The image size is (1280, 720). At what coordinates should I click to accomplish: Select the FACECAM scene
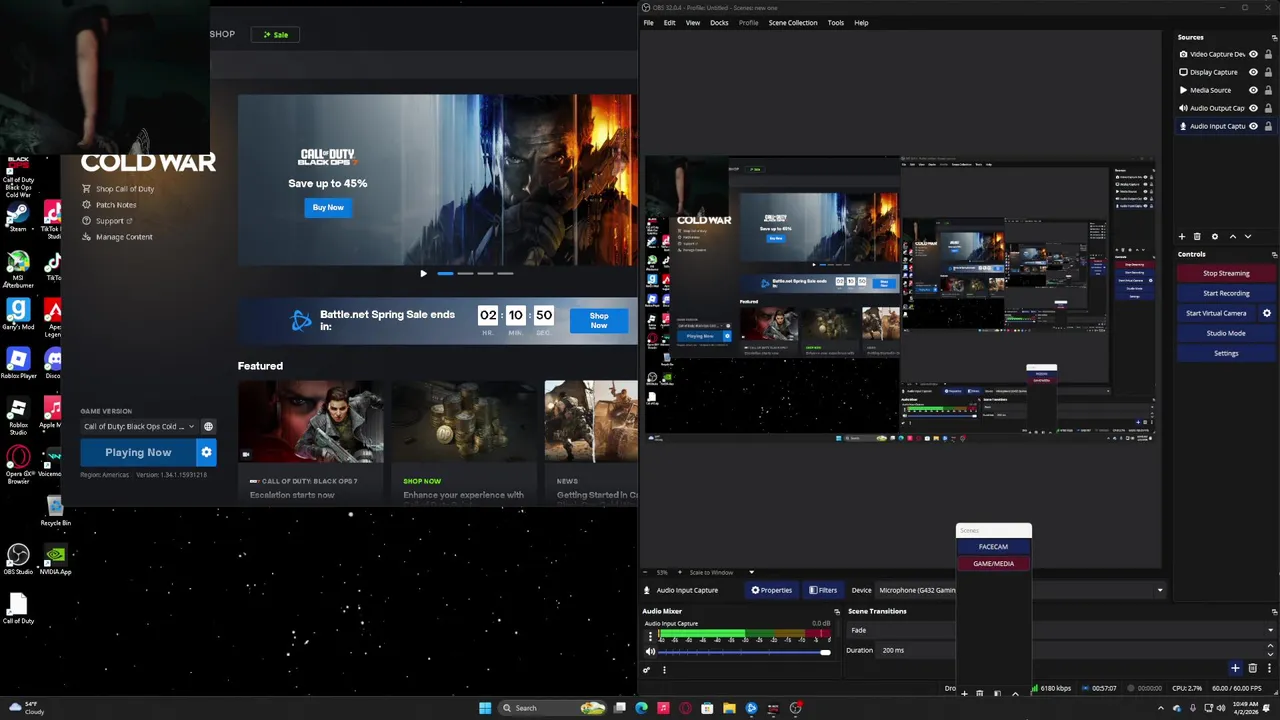pos(993,547)
